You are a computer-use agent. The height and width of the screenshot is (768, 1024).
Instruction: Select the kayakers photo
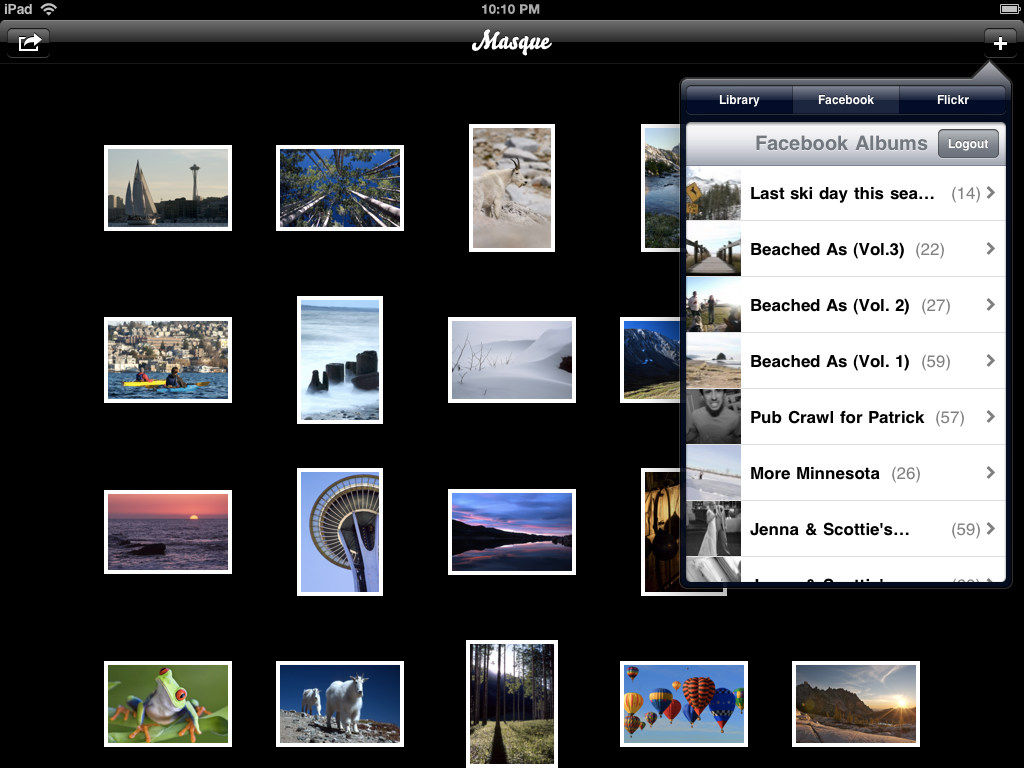(168, 360)
